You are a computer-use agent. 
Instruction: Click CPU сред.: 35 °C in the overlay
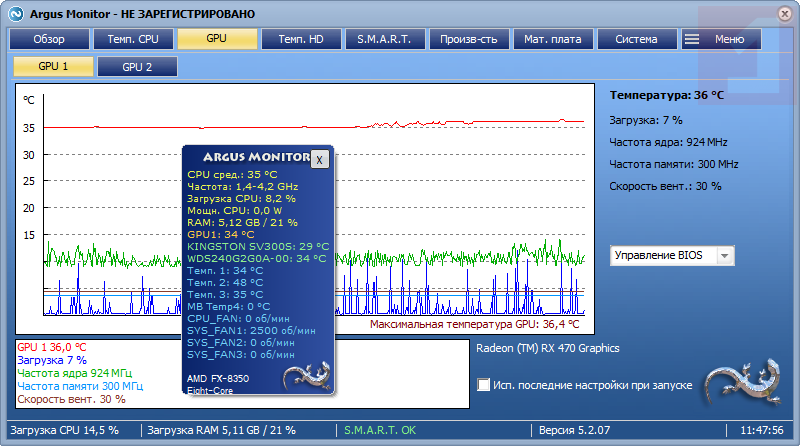pos(232,175)
